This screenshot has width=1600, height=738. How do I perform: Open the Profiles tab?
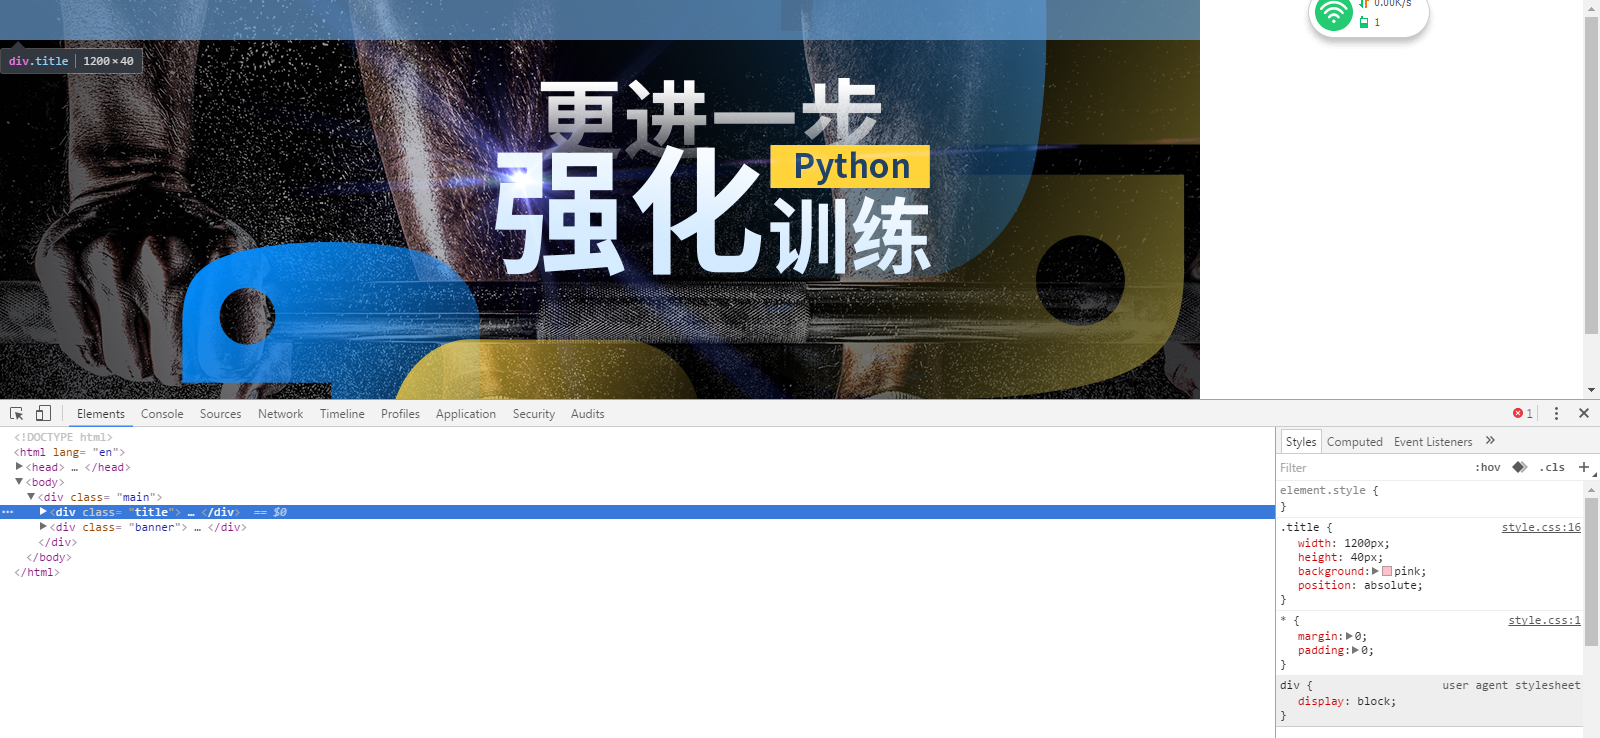[x=400, y=414]
